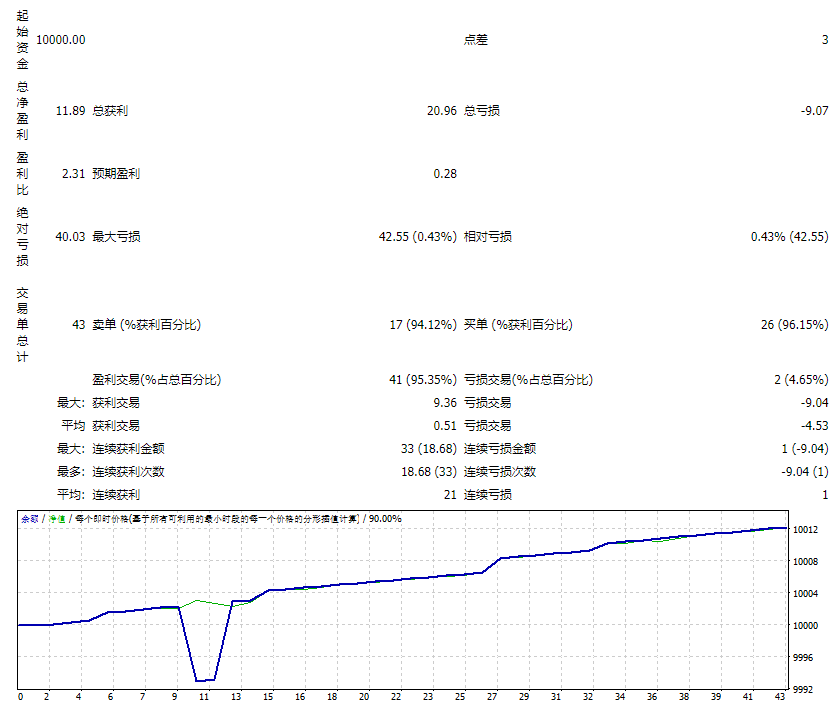The image size is (835, 709).
Task: Click the 卖单 result 17 (94.12%)
Action: point(422,324)
